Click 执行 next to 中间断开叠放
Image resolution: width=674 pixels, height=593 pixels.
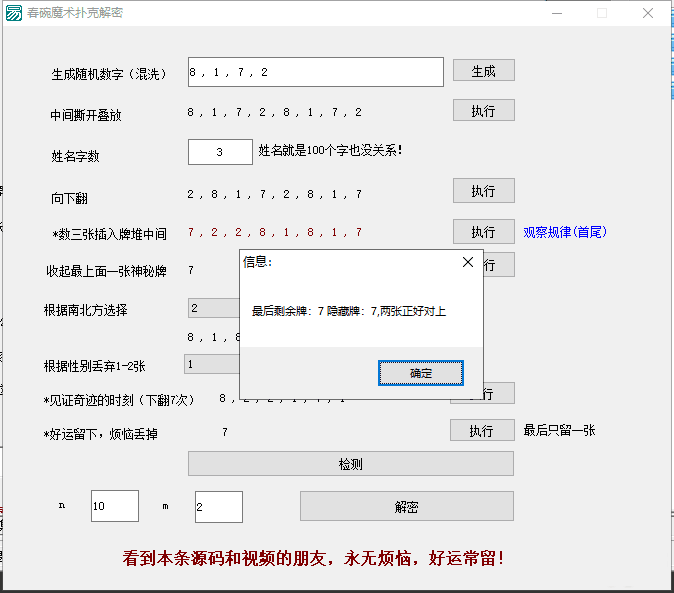(x=483, y=111)
